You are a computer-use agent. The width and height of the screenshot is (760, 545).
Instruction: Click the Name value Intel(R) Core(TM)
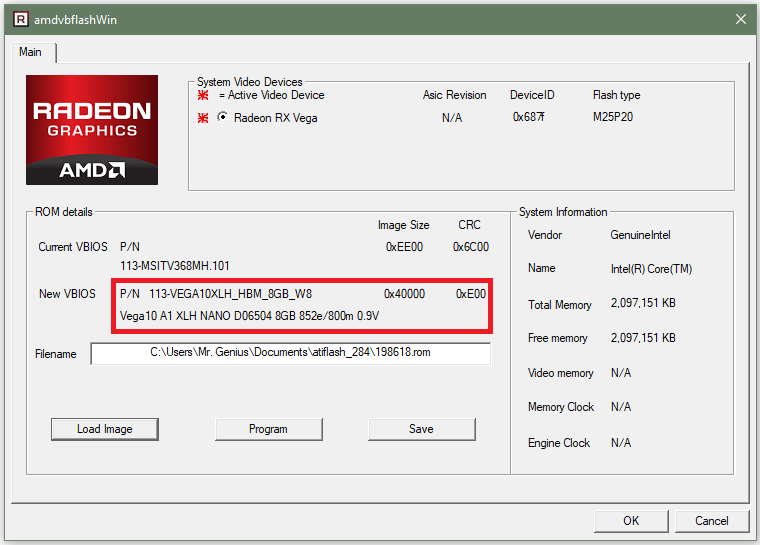coord(651,269)
